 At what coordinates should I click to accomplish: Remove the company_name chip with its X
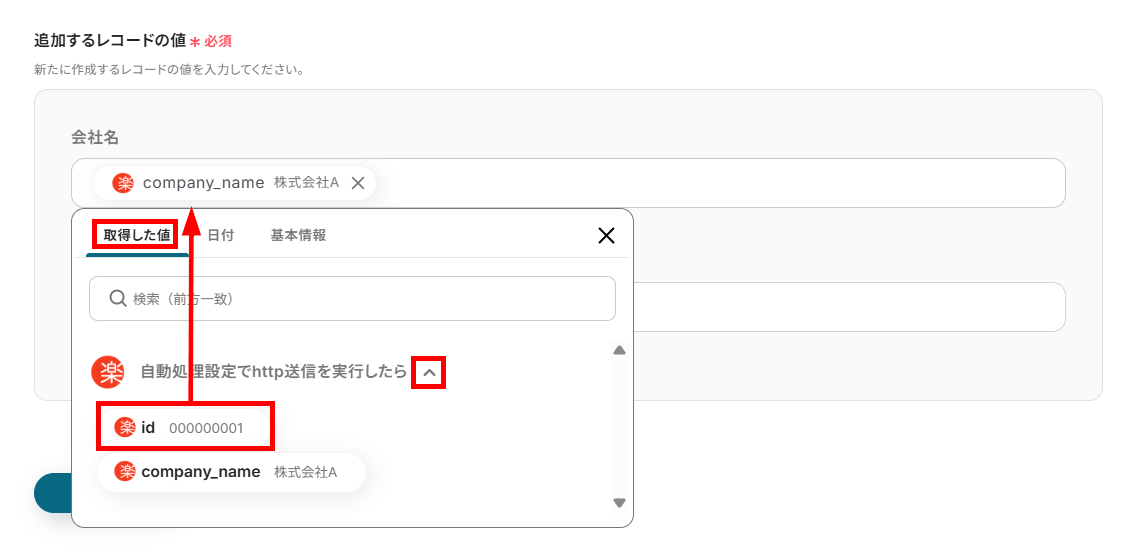pos(357,183)
